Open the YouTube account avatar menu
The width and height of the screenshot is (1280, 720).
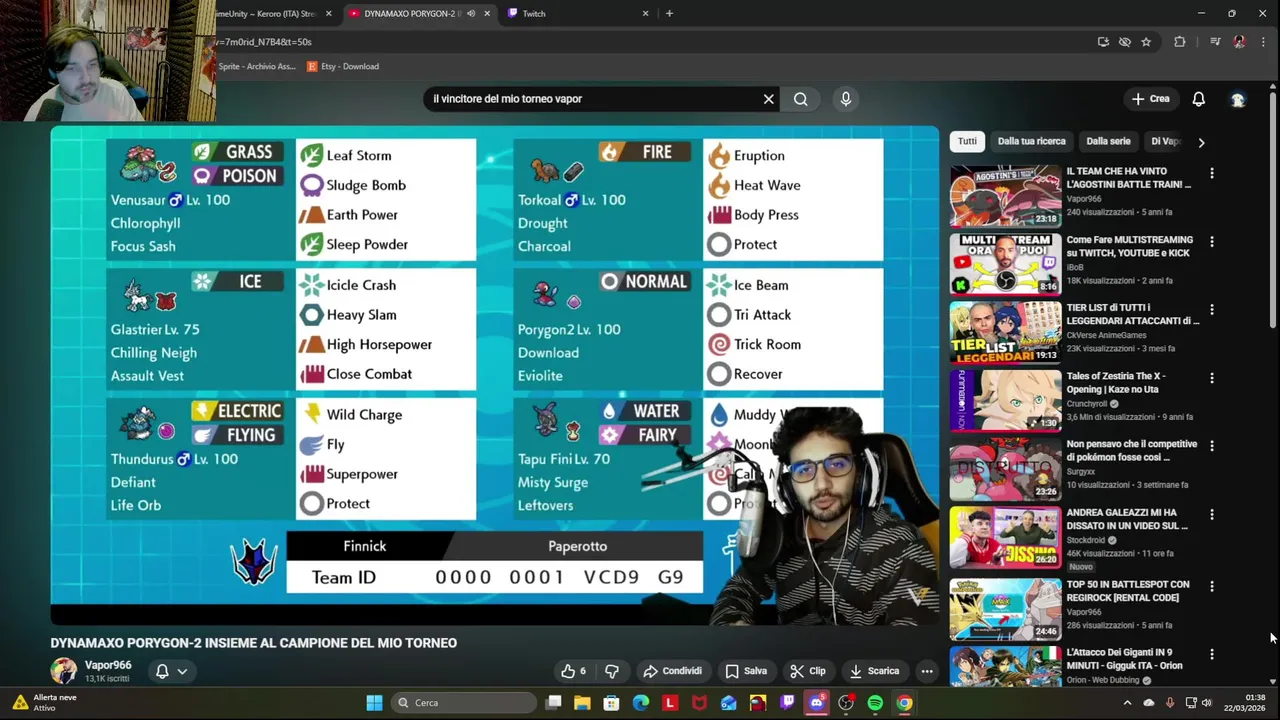(1237, 99)
